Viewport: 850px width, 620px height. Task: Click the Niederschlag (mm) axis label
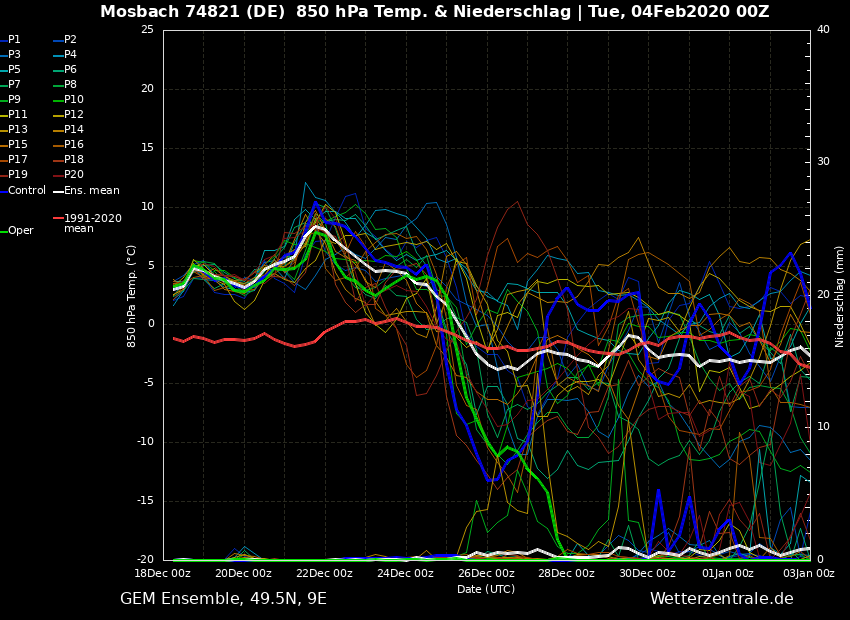840,296
